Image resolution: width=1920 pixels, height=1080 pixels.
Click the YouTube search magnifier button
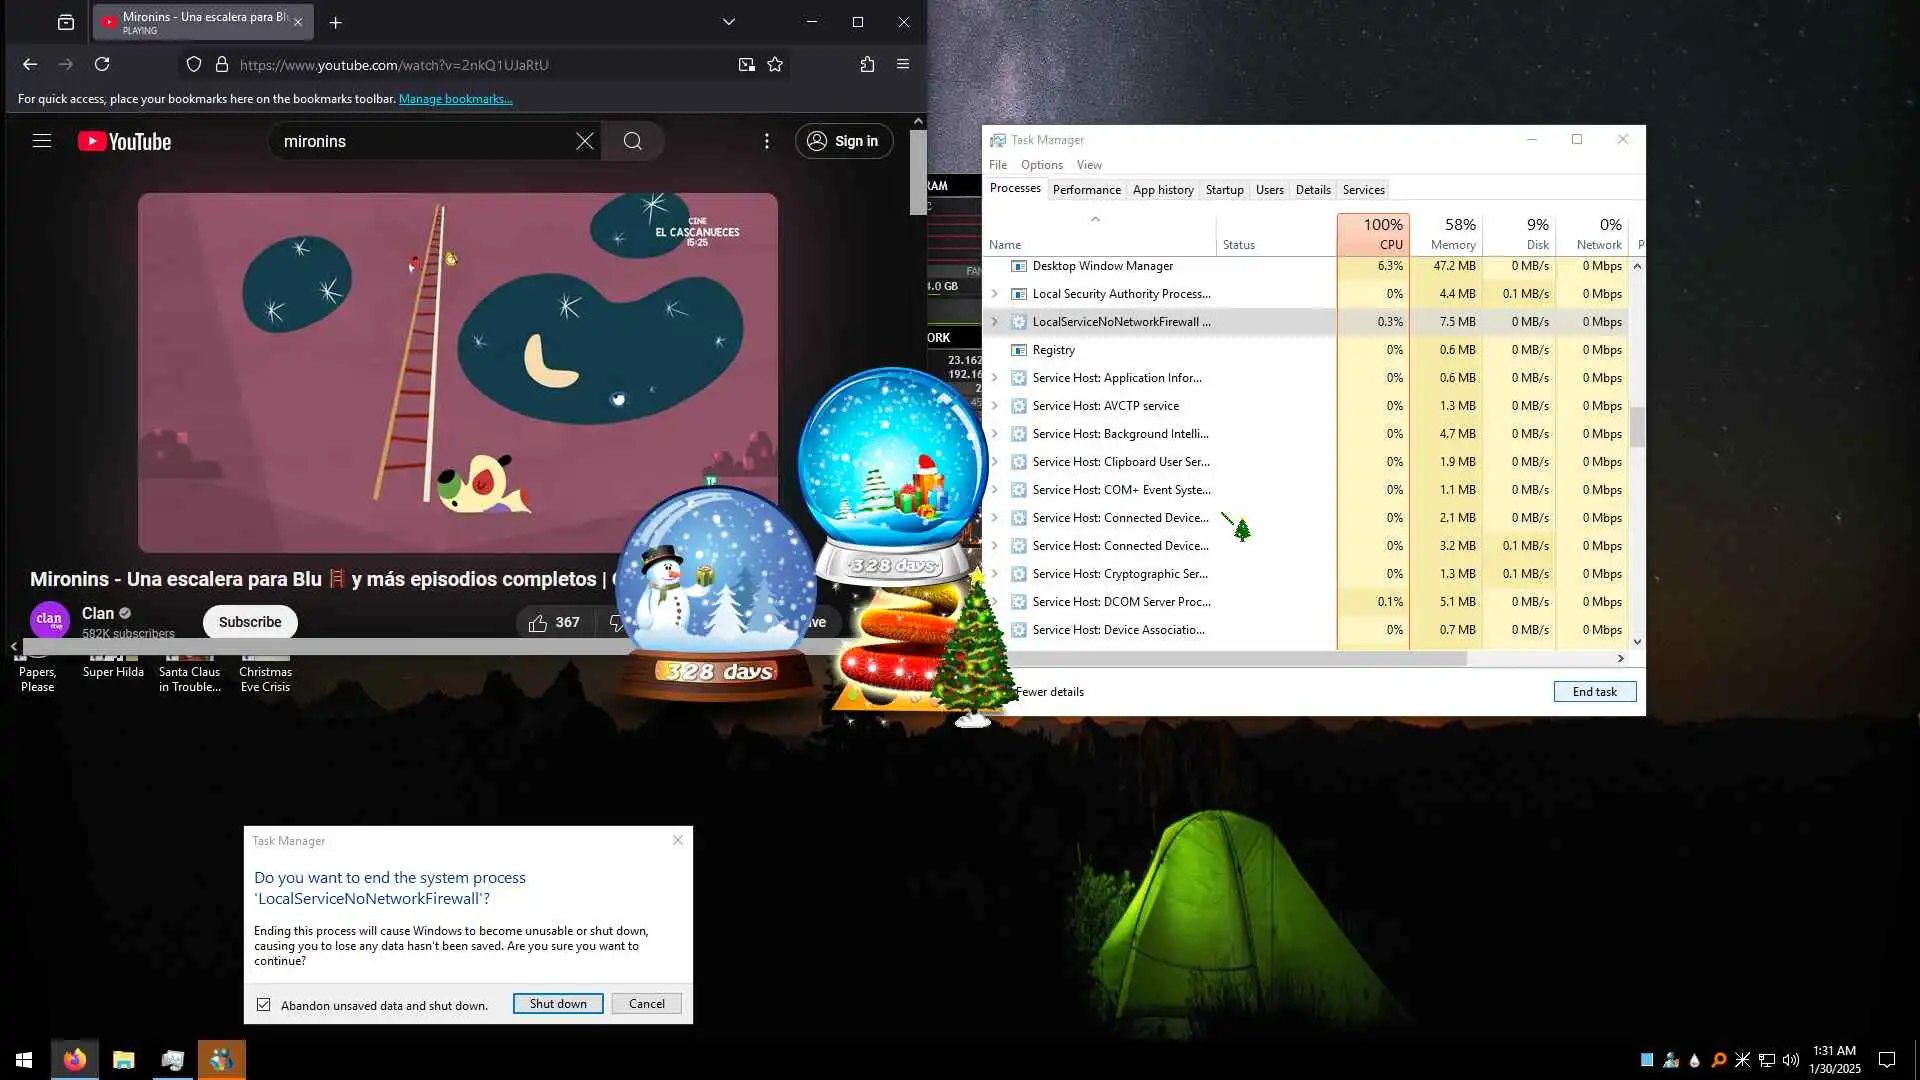633,141
